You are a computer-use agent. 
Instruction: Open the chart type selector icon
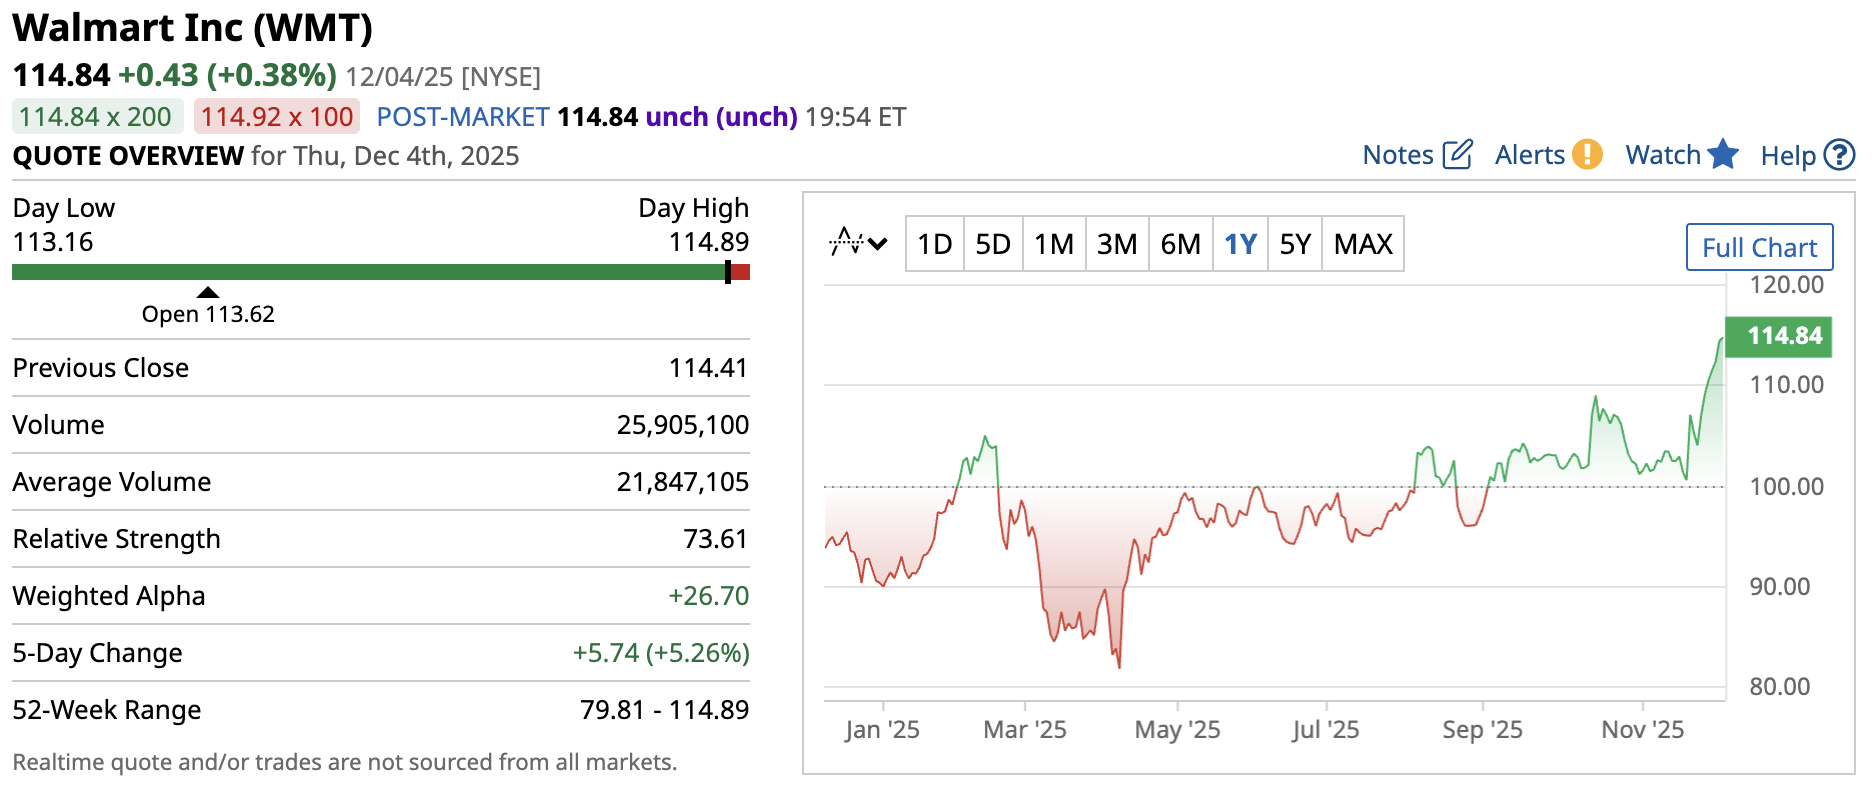[x=846, y=243]
